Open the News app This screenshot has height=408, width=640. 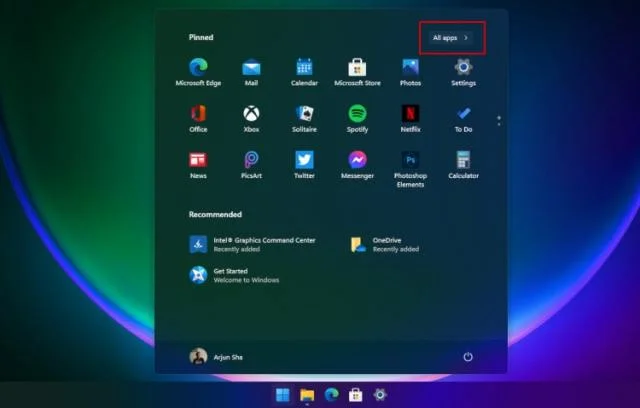tap(198, 165)
